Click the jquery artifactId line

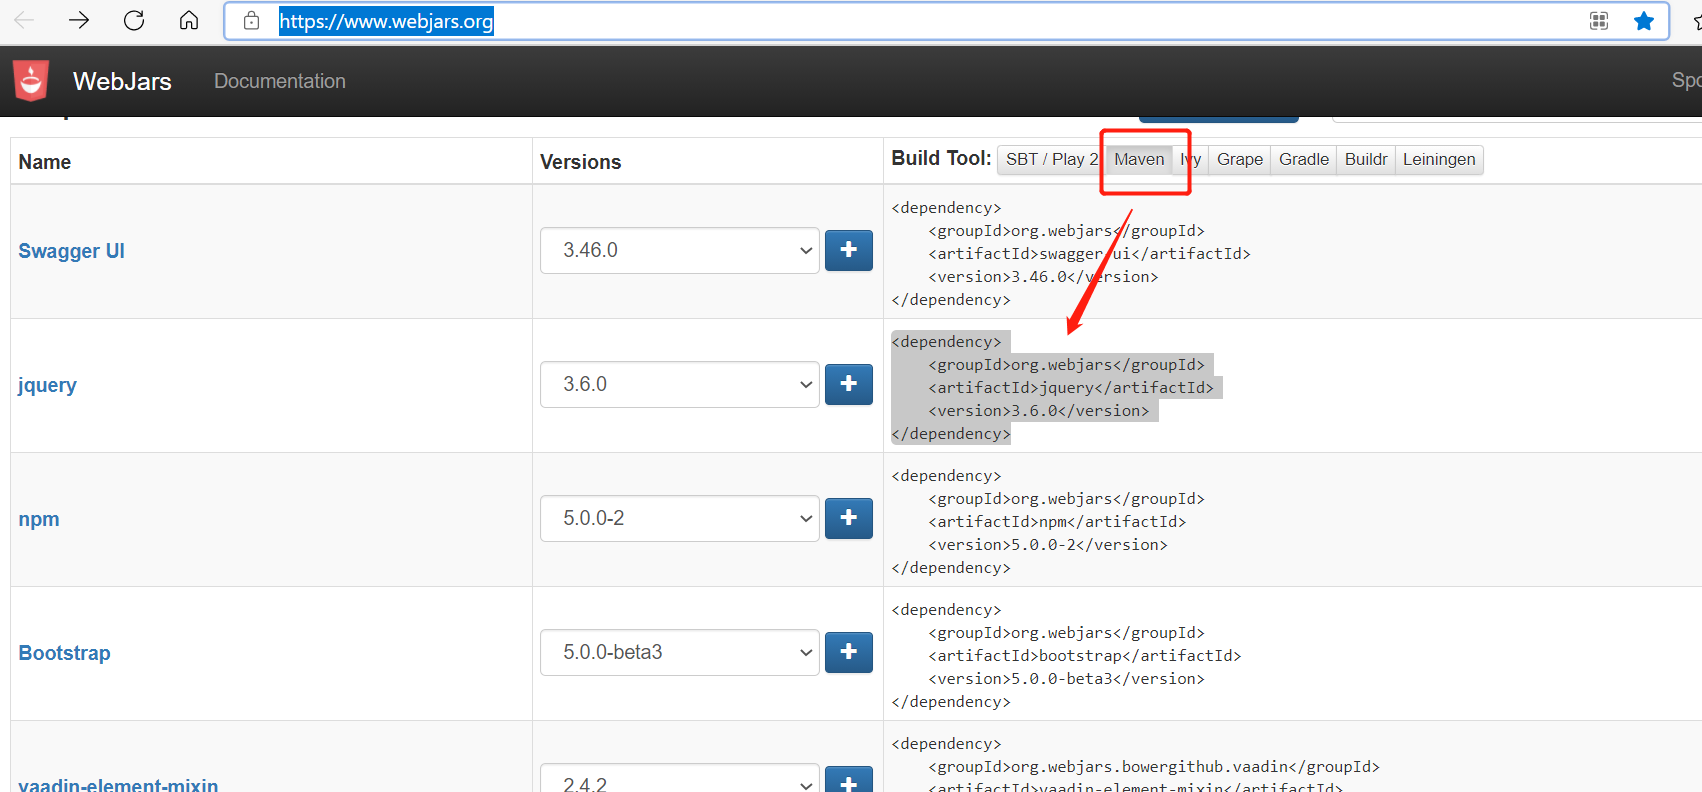1071,388
